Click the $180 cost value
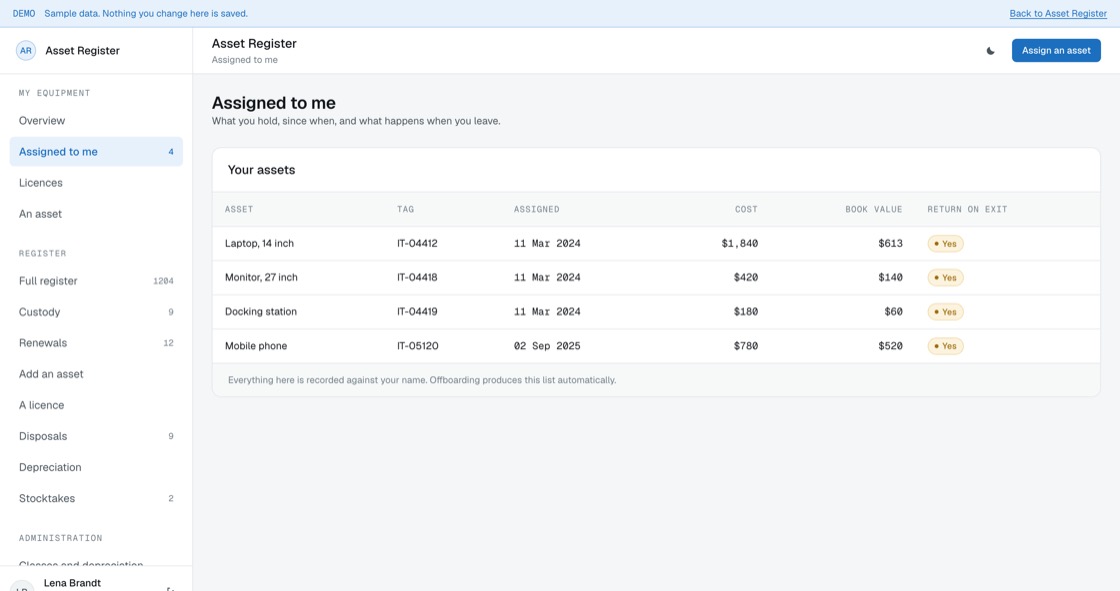The width and height of the screenshot is (1120, 591). (x=746, y=312)
